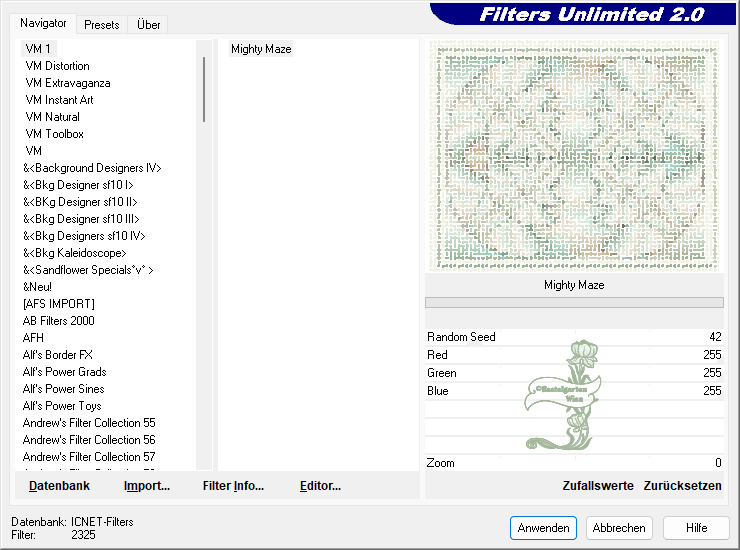Select the AFH category
The width and height of the screenshot is (740, 550).
point(33,338)
